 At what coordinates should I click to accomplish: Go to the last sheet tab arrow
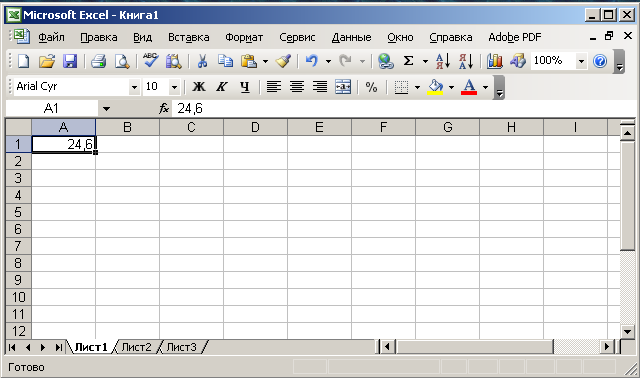point(58,347)
